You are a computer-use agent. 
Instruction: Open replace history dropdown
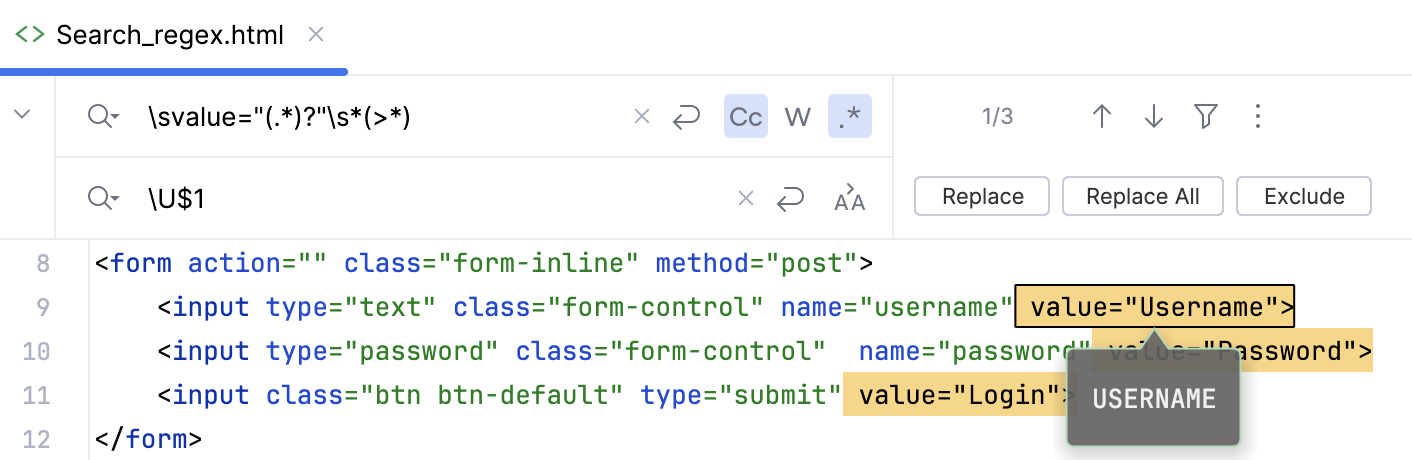coord(104,198)
